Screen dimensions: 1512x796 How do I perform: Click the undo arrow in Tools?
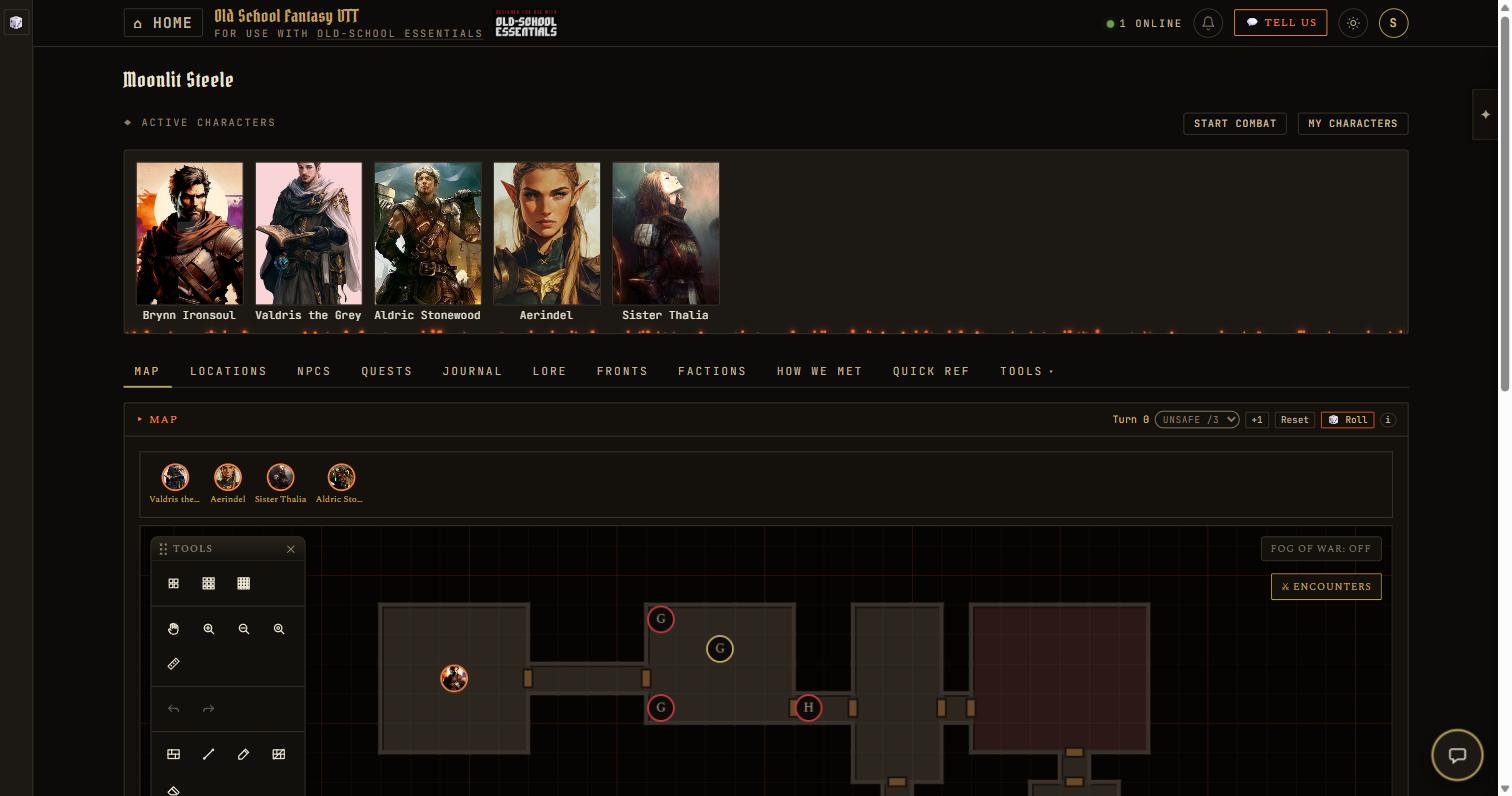tap(173, 709)
